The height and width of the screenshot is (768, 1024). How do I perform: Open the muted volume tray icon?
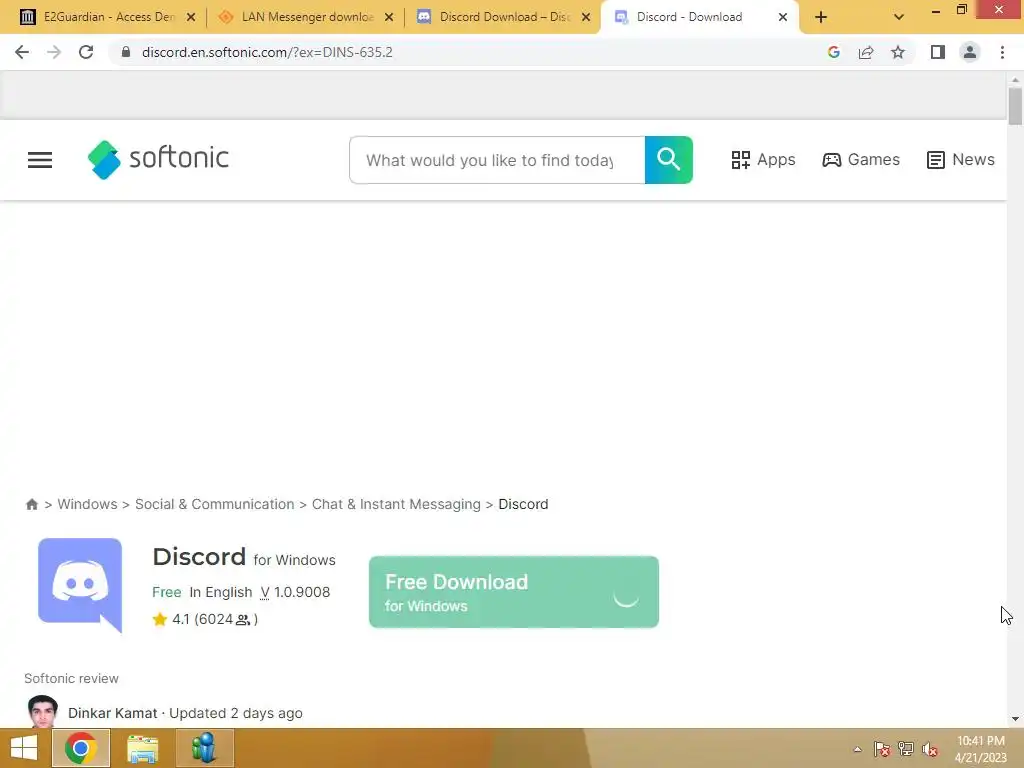click(x=930, y=749)
